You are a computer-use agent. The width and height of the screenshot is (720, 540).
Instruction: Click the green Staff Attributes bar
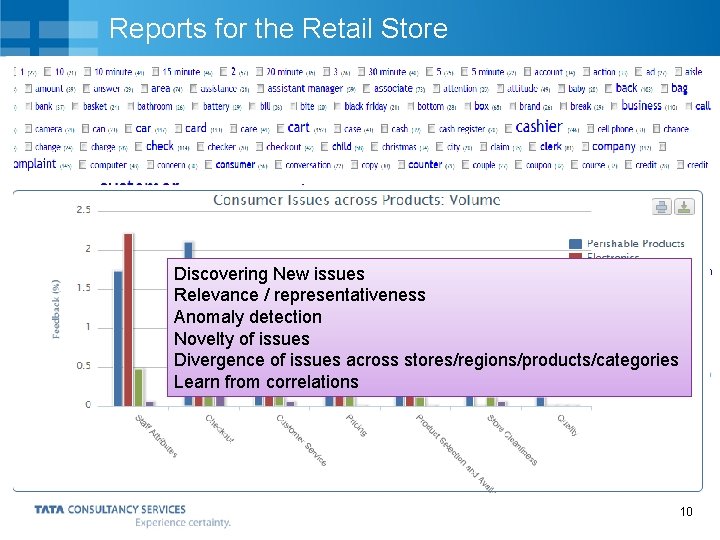pyautogui.click(x=138, y=387)
